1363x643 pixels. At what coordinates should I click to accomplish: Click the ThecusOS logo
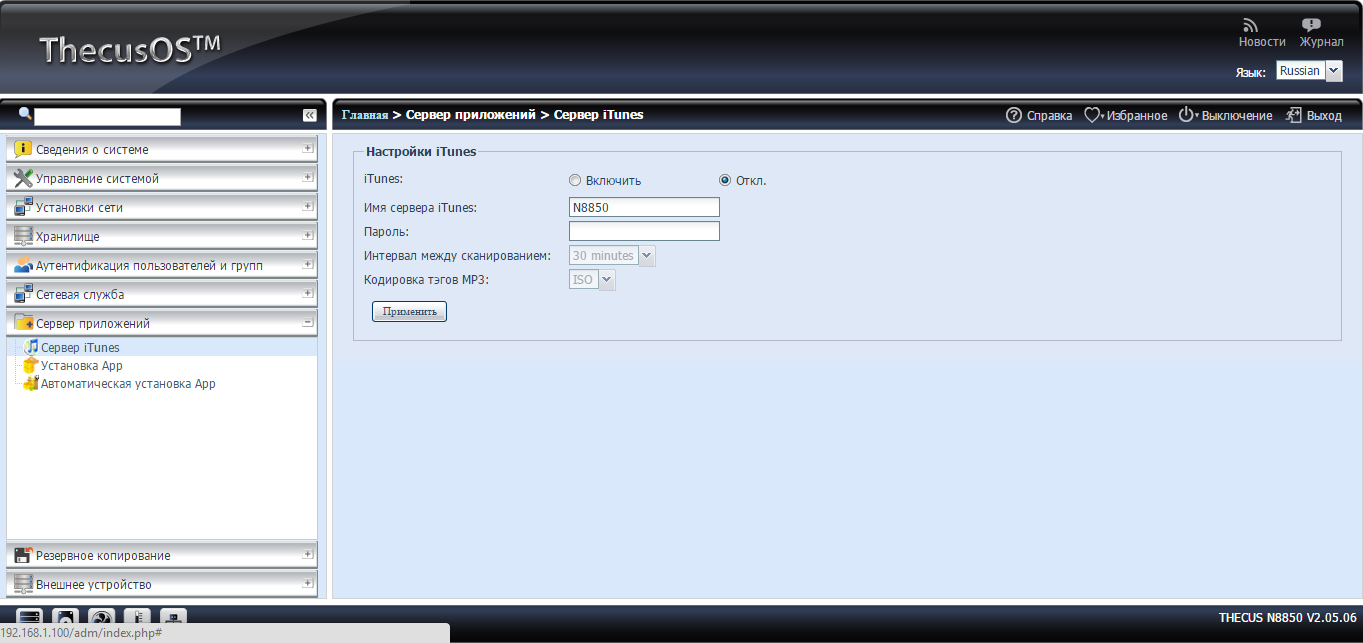(x=130, y=49)
